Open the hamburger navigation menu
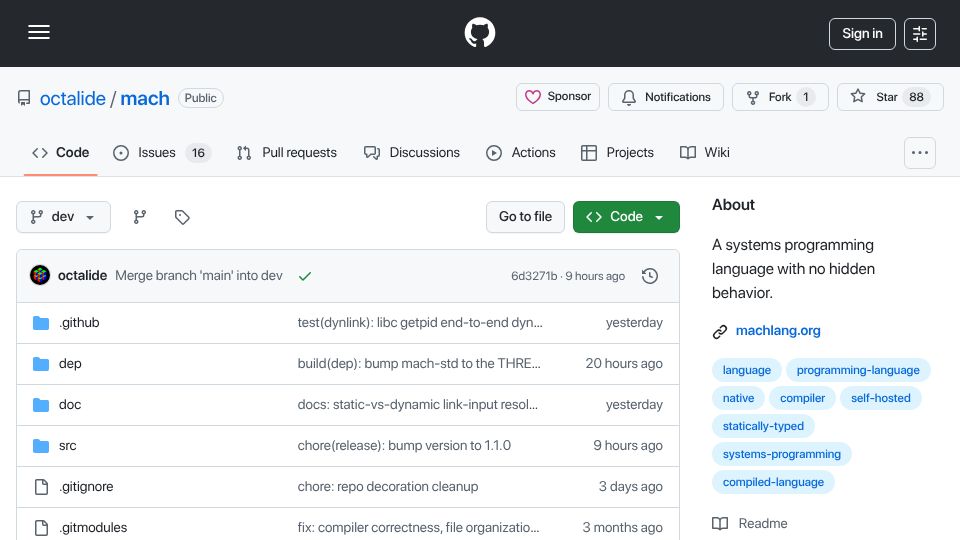 (x=39, y=32)
